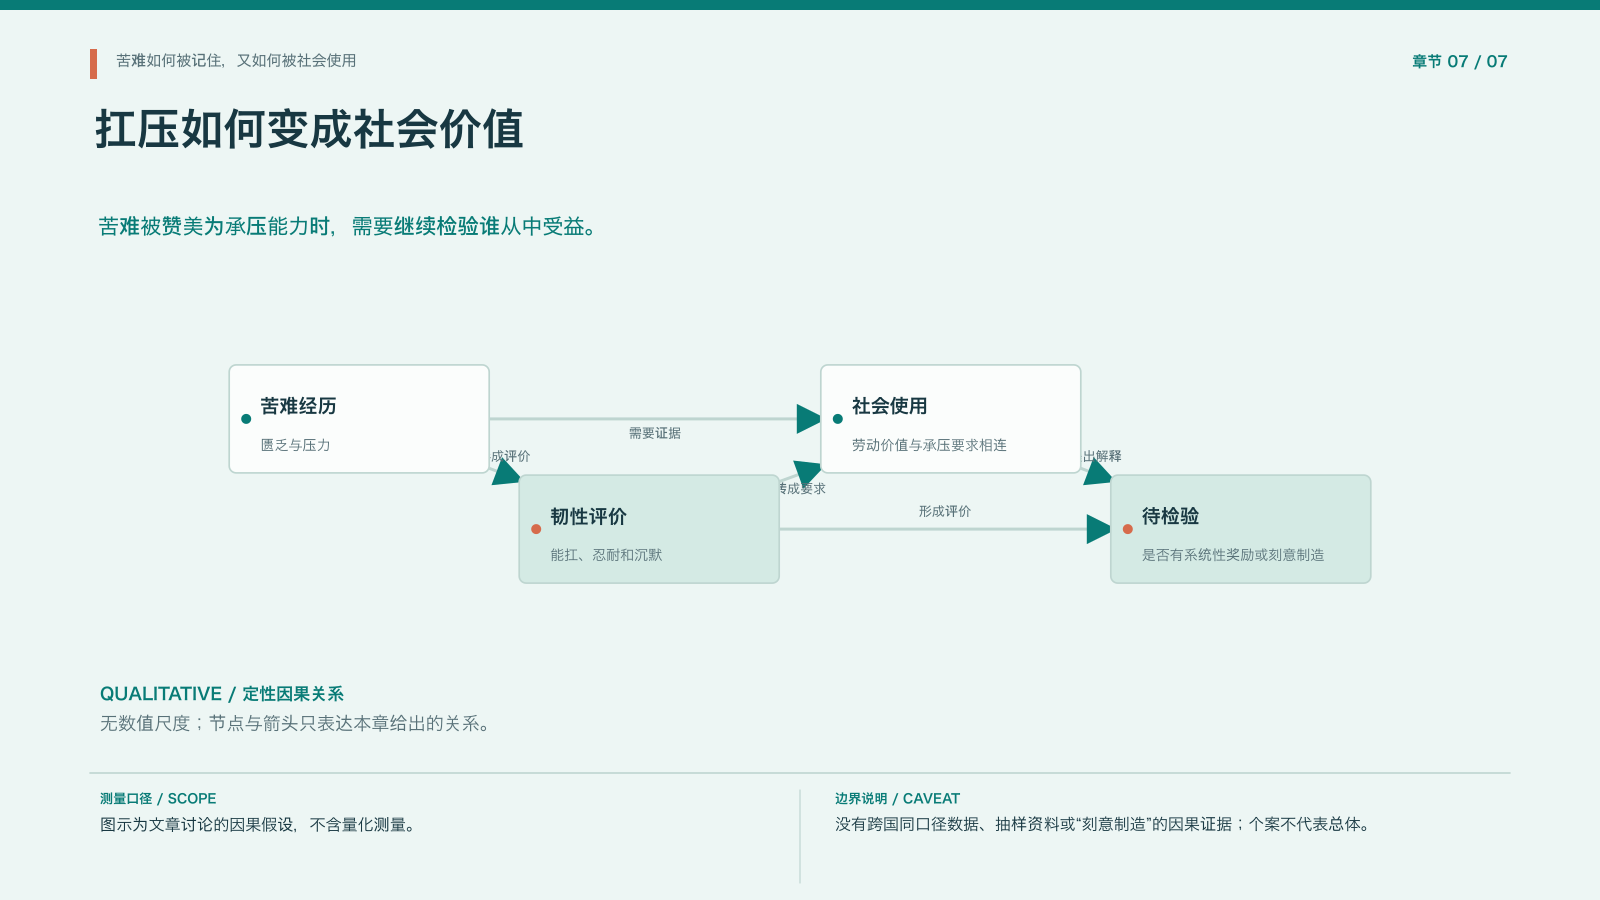Image resolution: width=1600 pixels, height=900 pixels.
Task: Click the green bullet dot beside 苦难经历
Action: tap(246, 419)
